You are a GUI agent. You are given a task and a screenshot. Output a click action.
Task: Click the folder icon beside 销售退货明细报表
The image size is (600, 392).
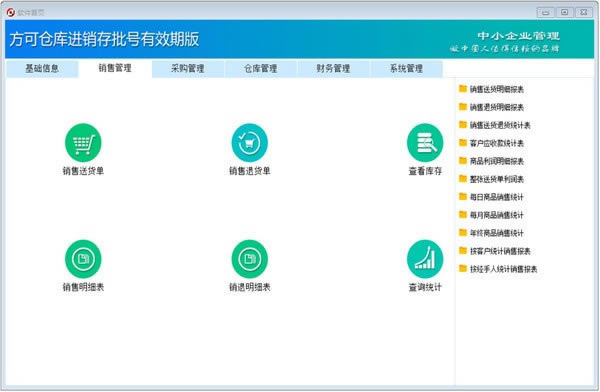pos(463,107)
